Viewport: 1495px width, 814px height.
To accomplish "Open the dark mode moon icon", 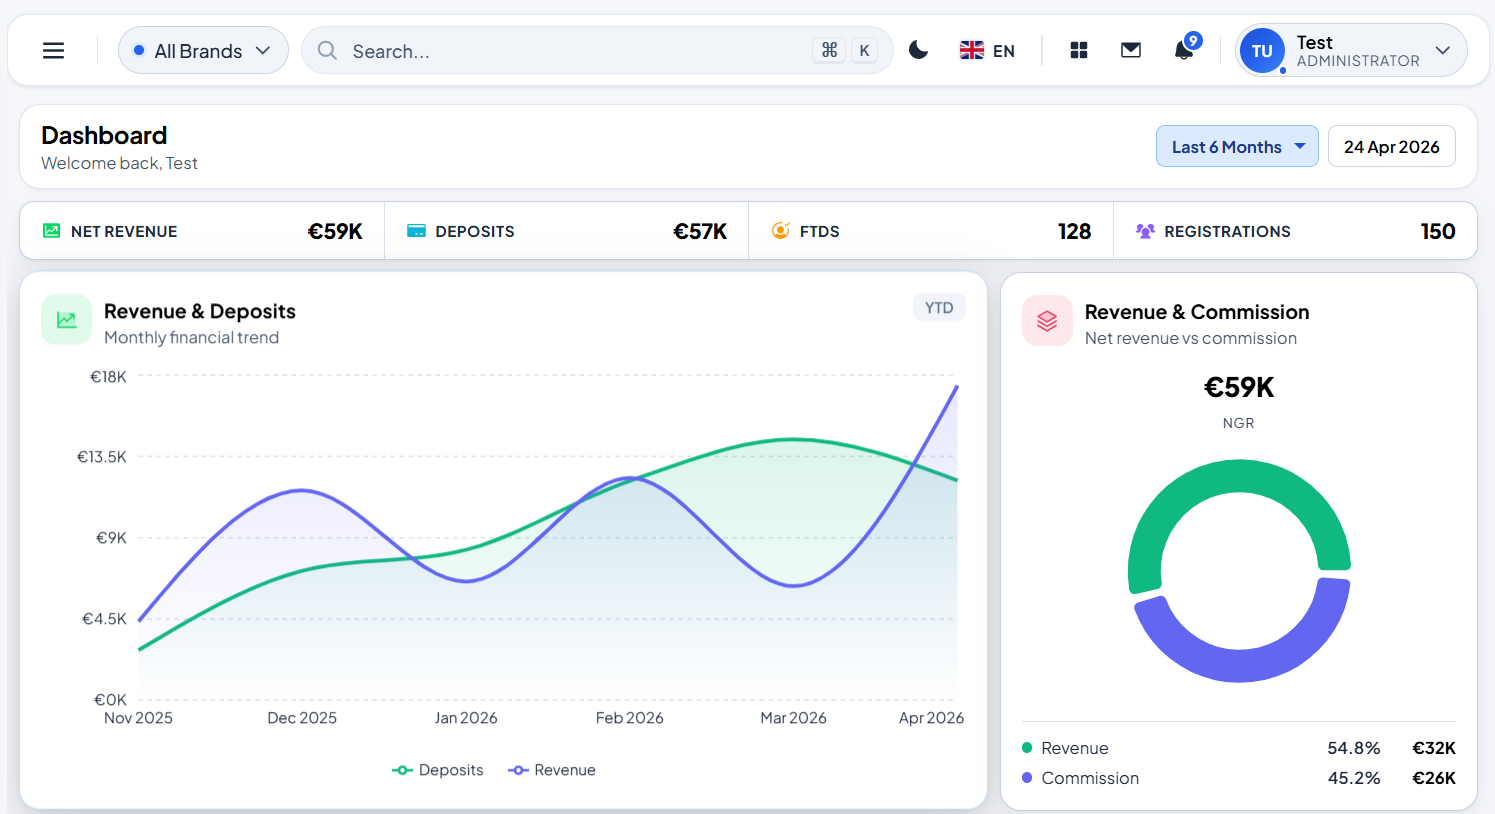I will click(919, 49).
